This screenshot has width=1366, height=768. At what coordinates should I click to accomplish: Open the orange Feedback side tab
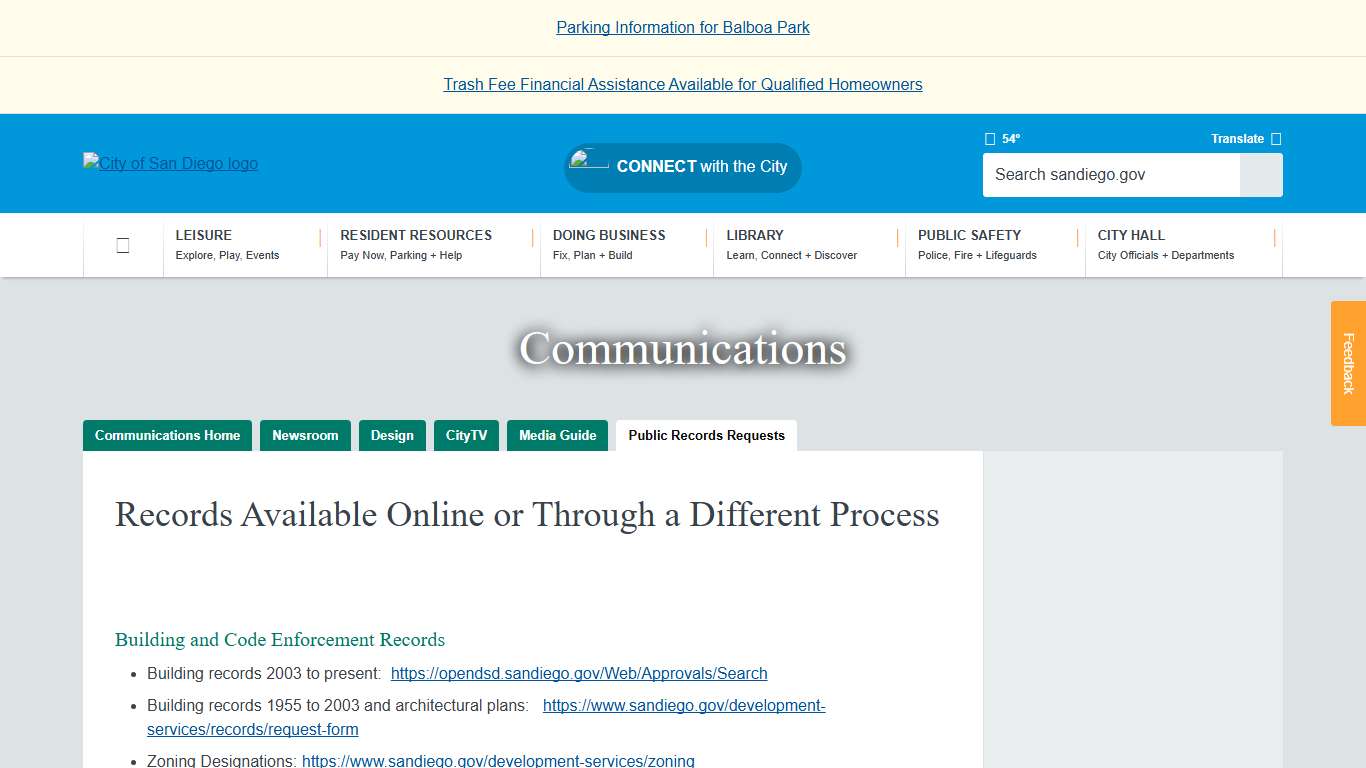(1349, 364)
